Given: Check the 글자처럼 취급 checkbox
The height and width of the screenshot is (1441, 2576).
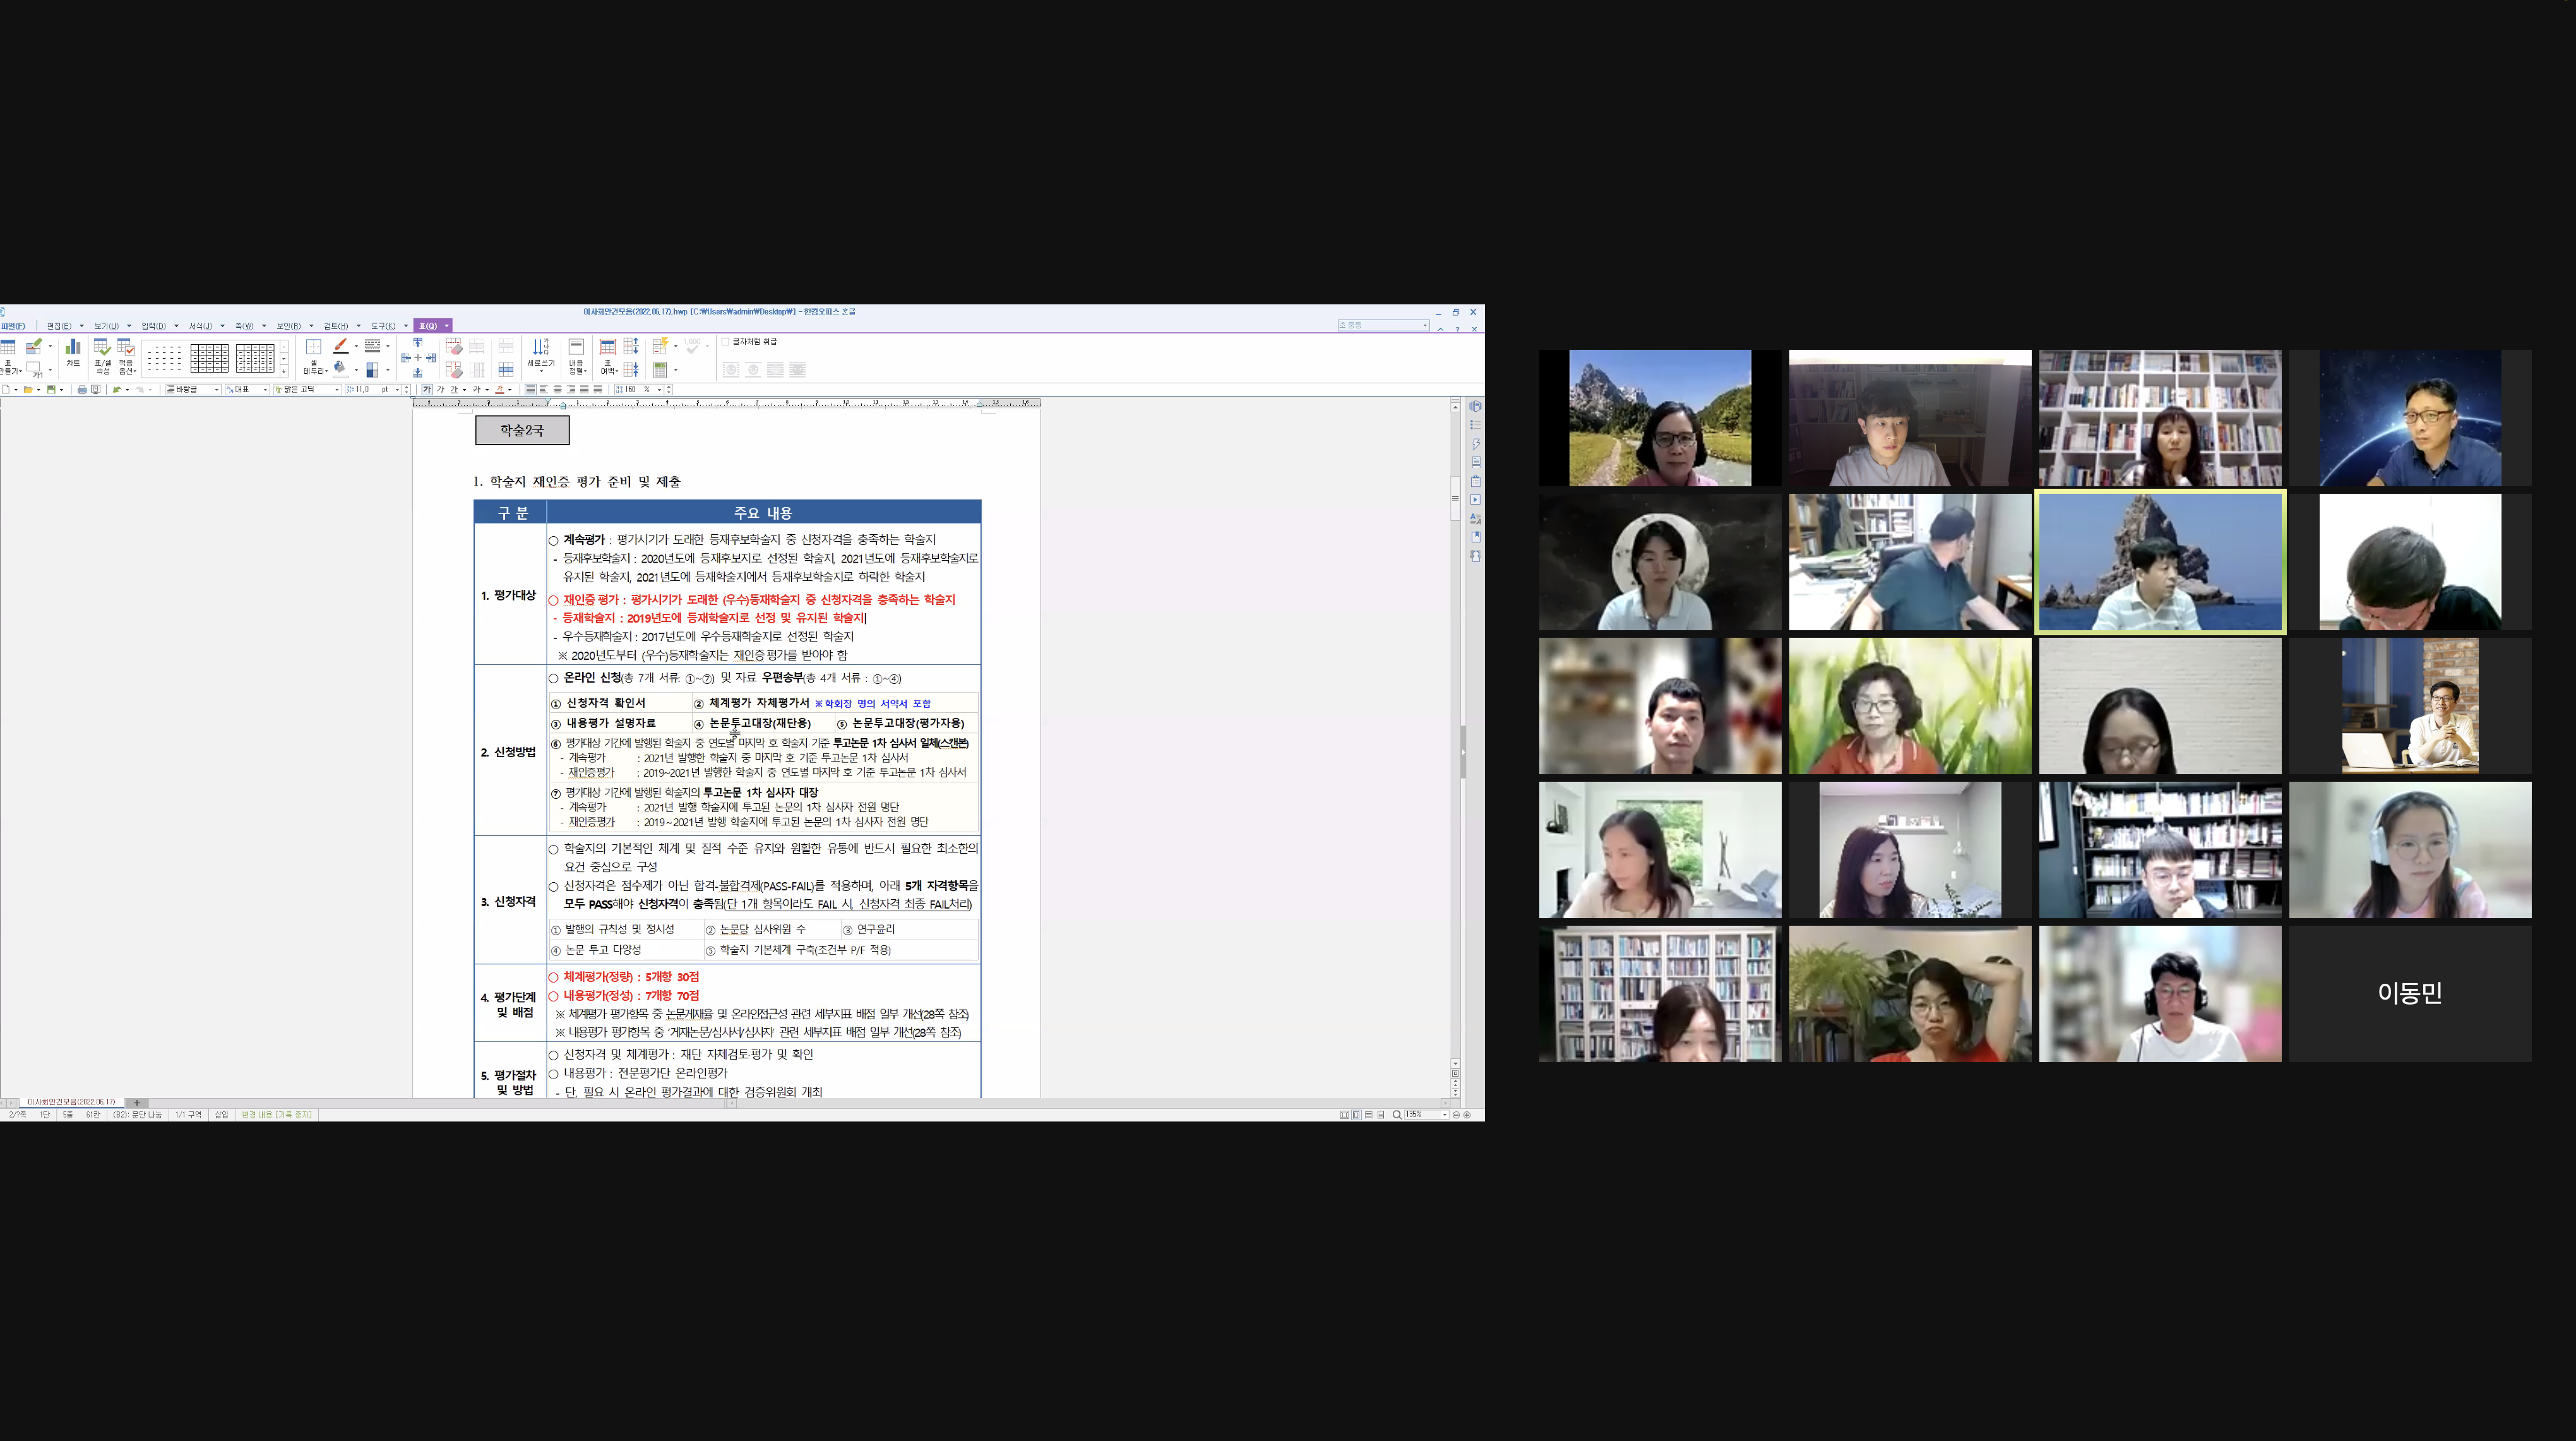Looking at the screenshot, I should click(x=726, y=342).
